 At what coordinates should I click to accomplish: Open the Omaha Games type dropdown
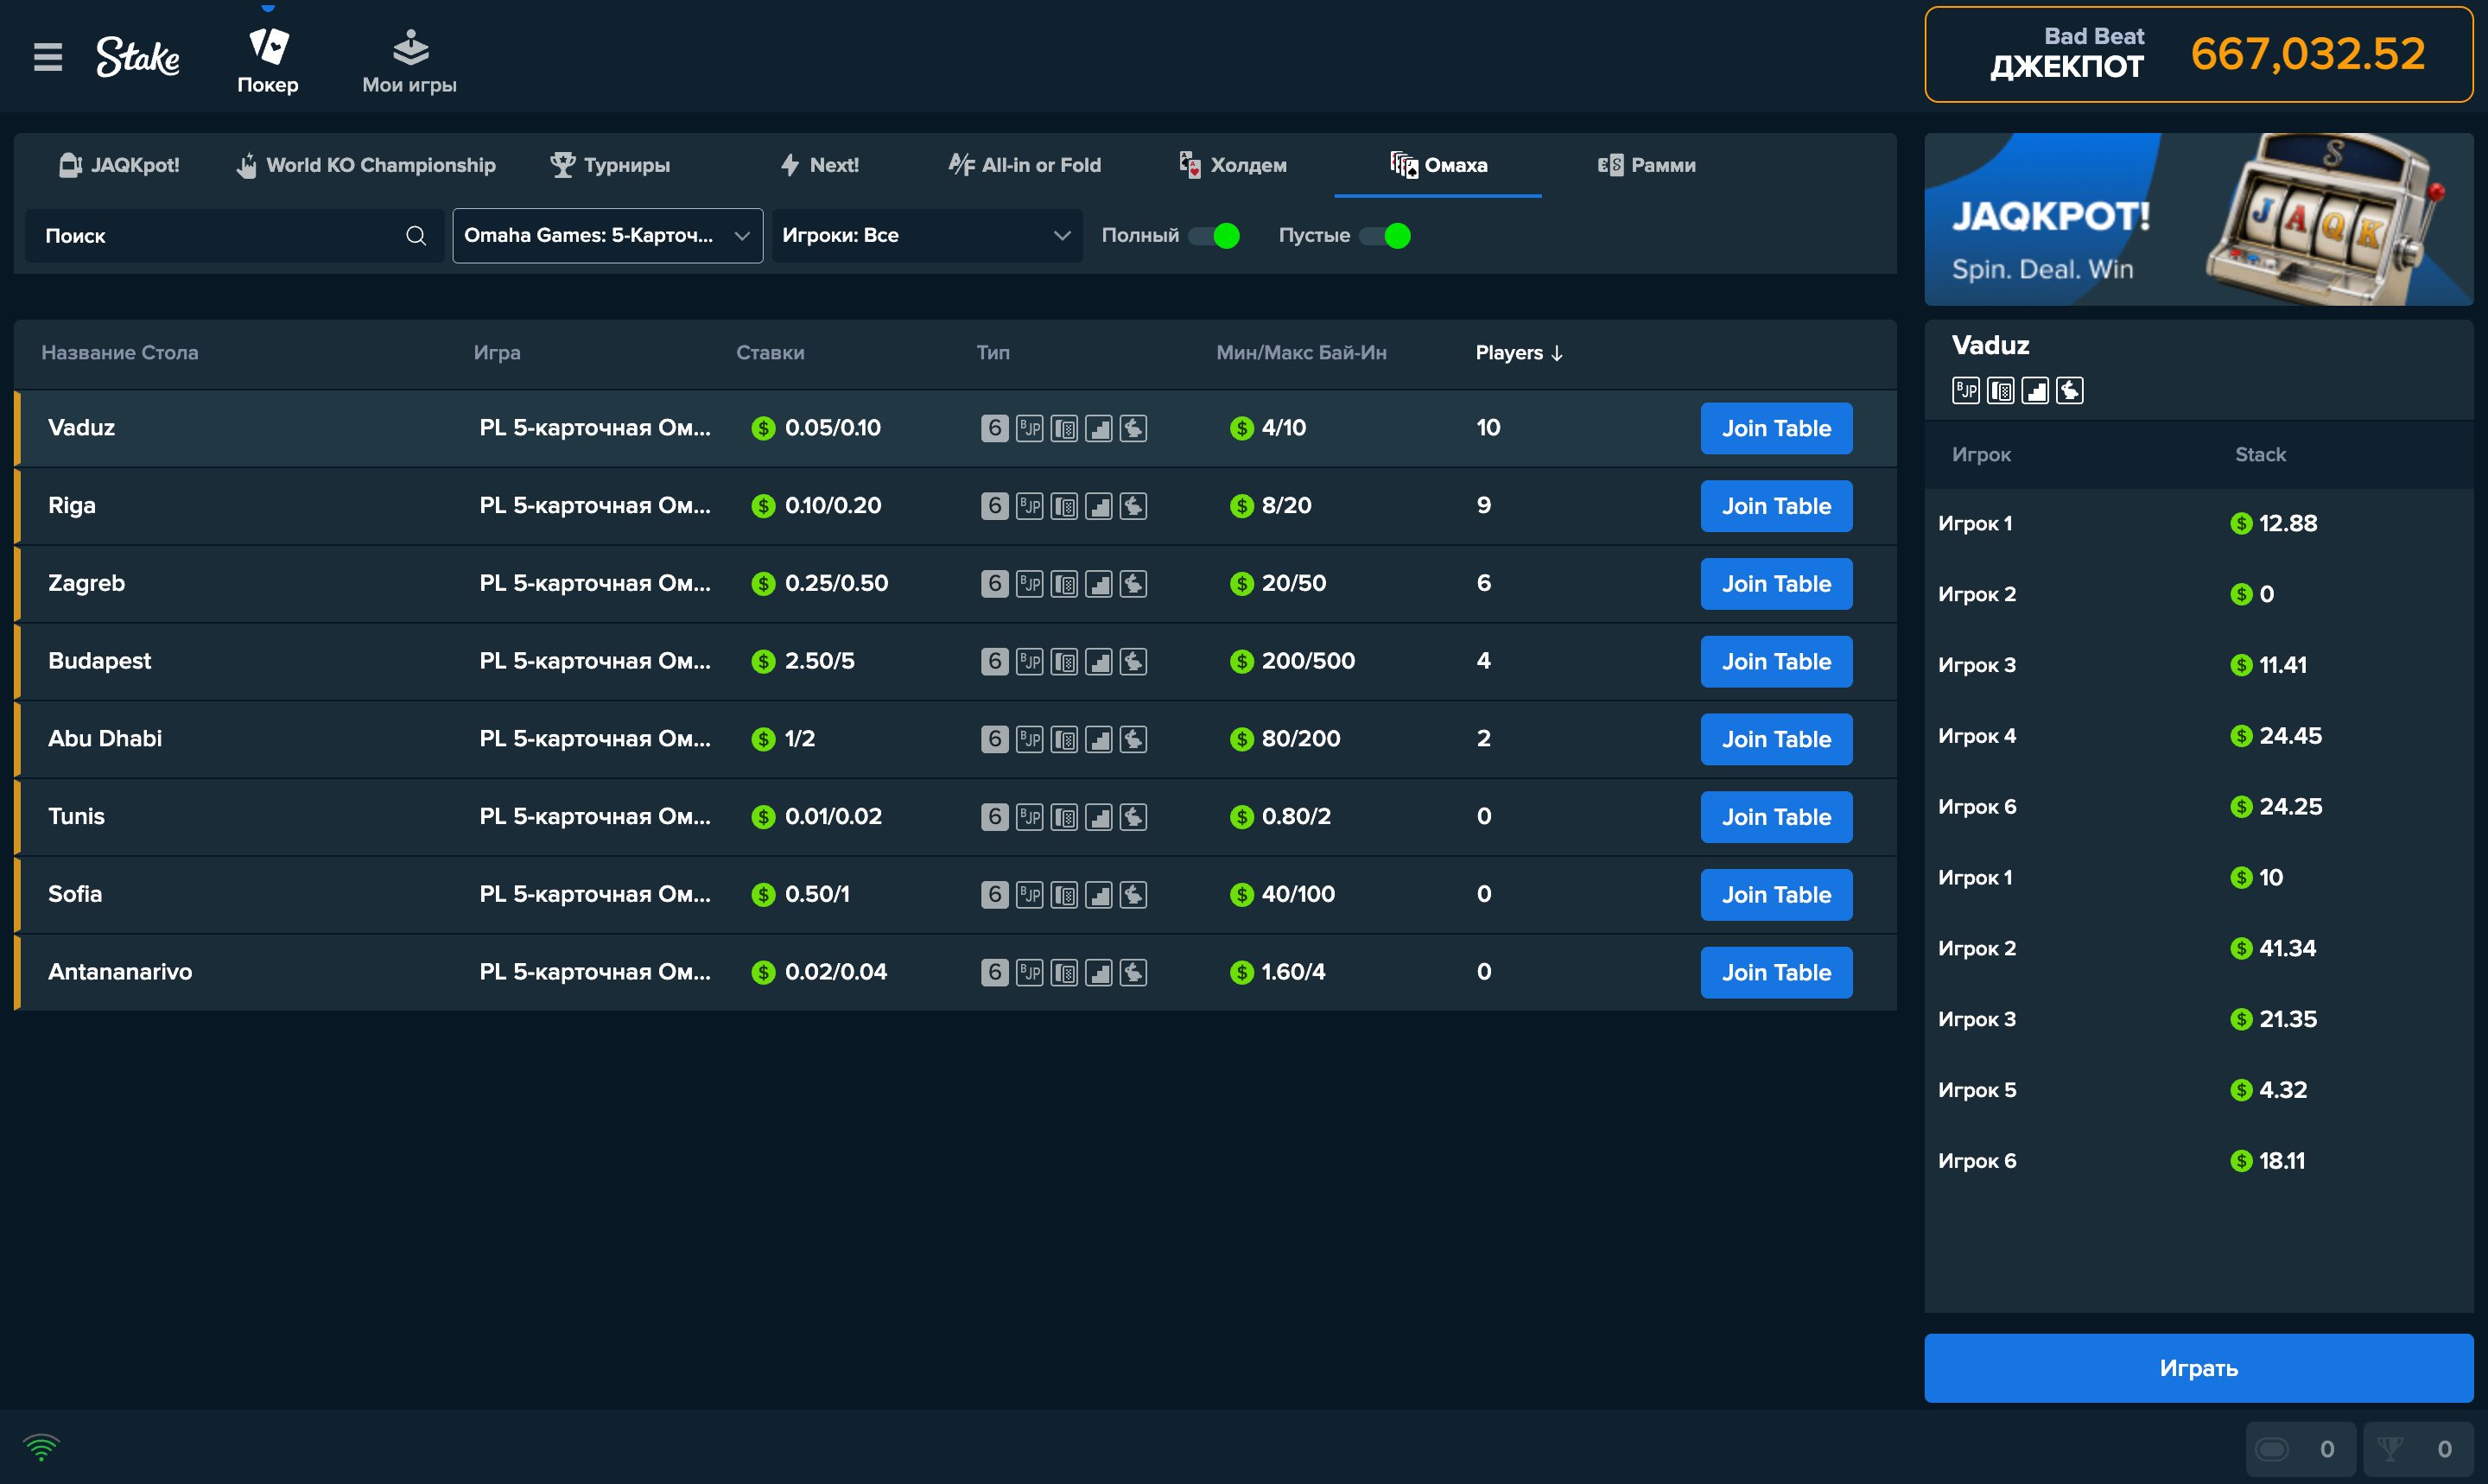(608, 236)
